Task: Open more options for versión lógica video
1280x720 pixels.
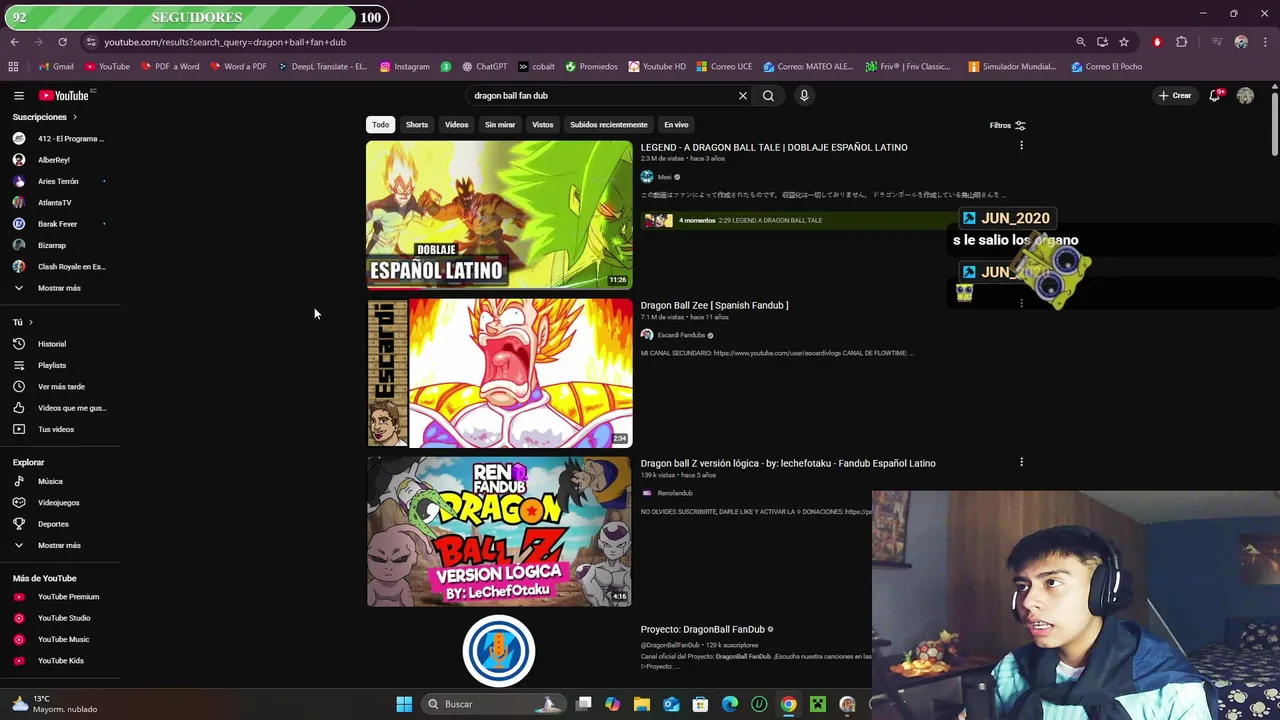Action: pos(1021,462)
